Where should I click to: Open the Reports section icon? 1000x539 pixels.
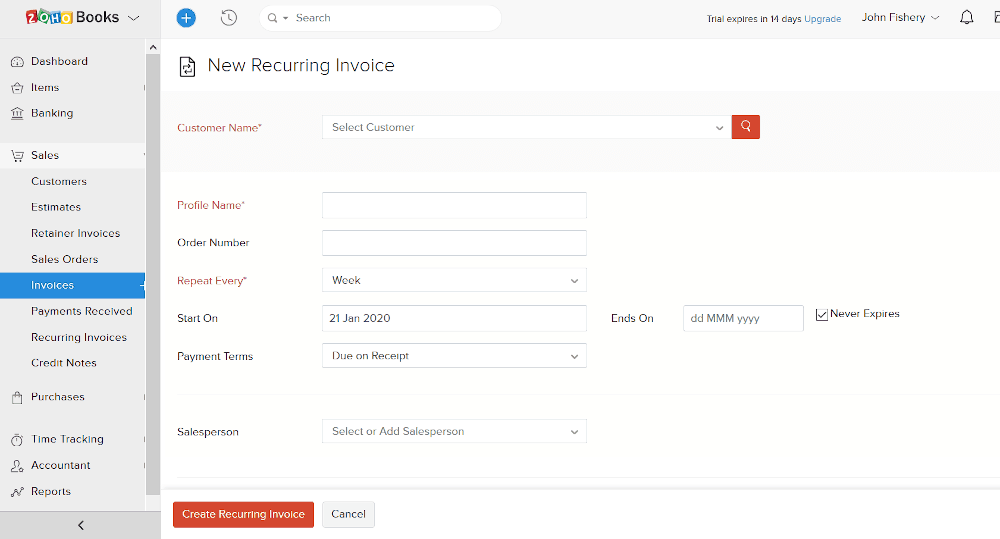(17, 492)
